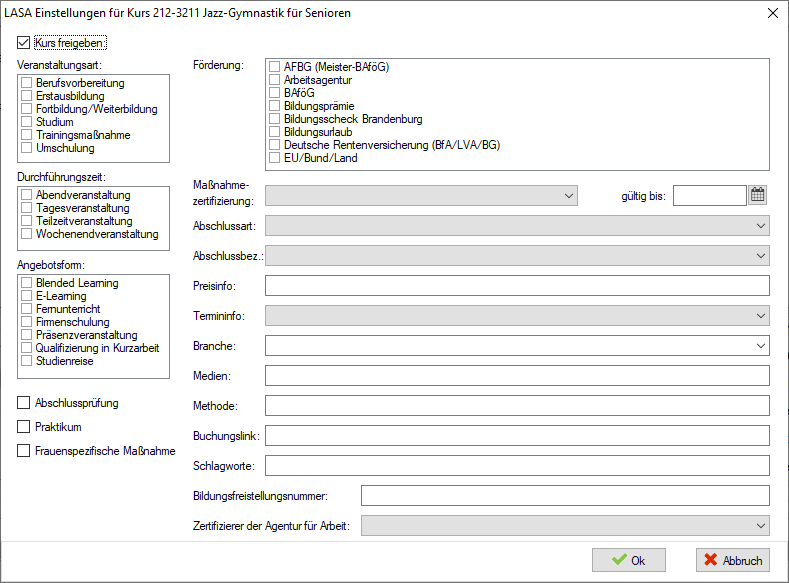Open the Abschlussbez. dropdown list
This screenshot has width=789, height=583.
click(x=517, y=256)
